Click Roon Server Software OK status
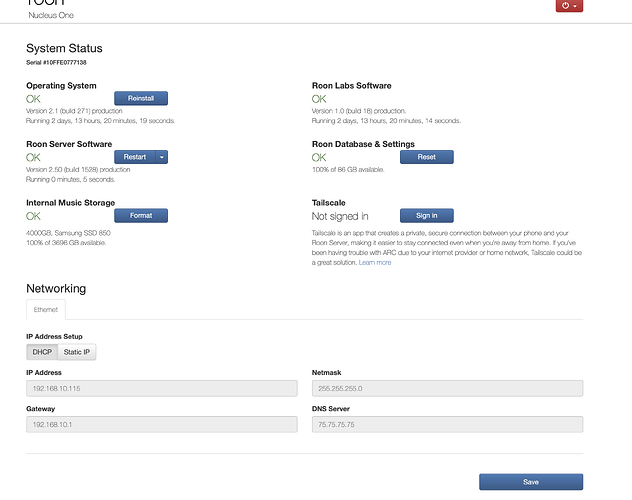 pos(33,158)
